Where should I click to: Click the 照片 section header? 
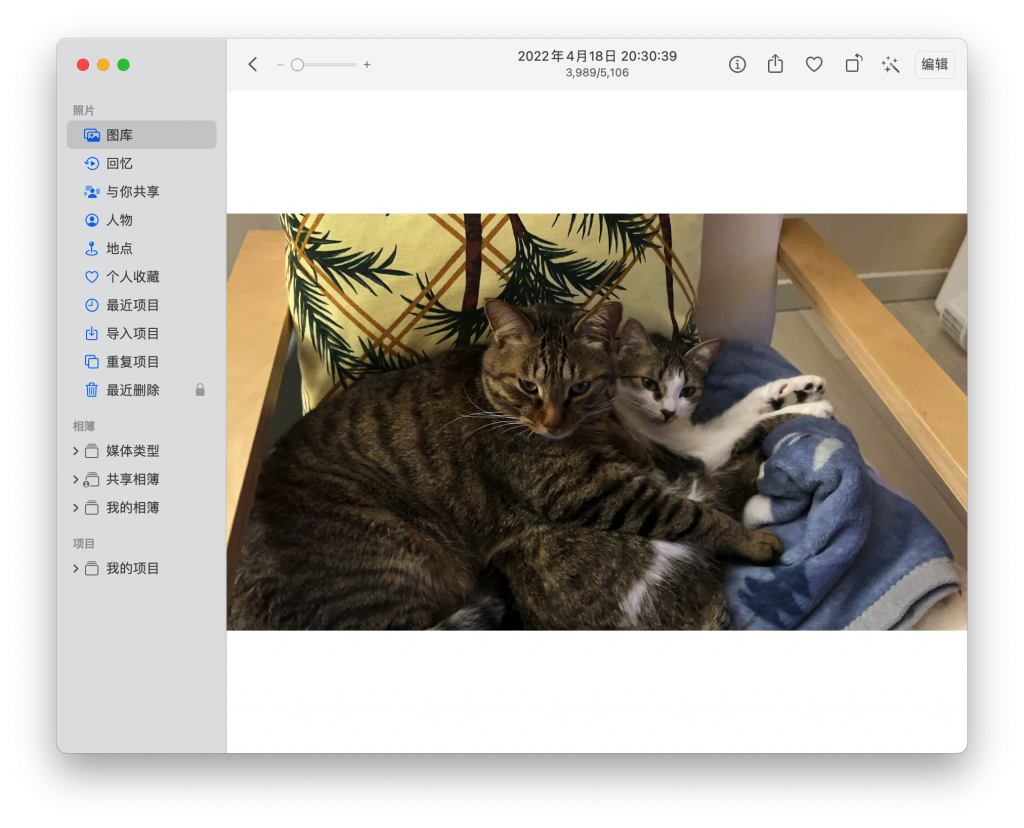84,110
